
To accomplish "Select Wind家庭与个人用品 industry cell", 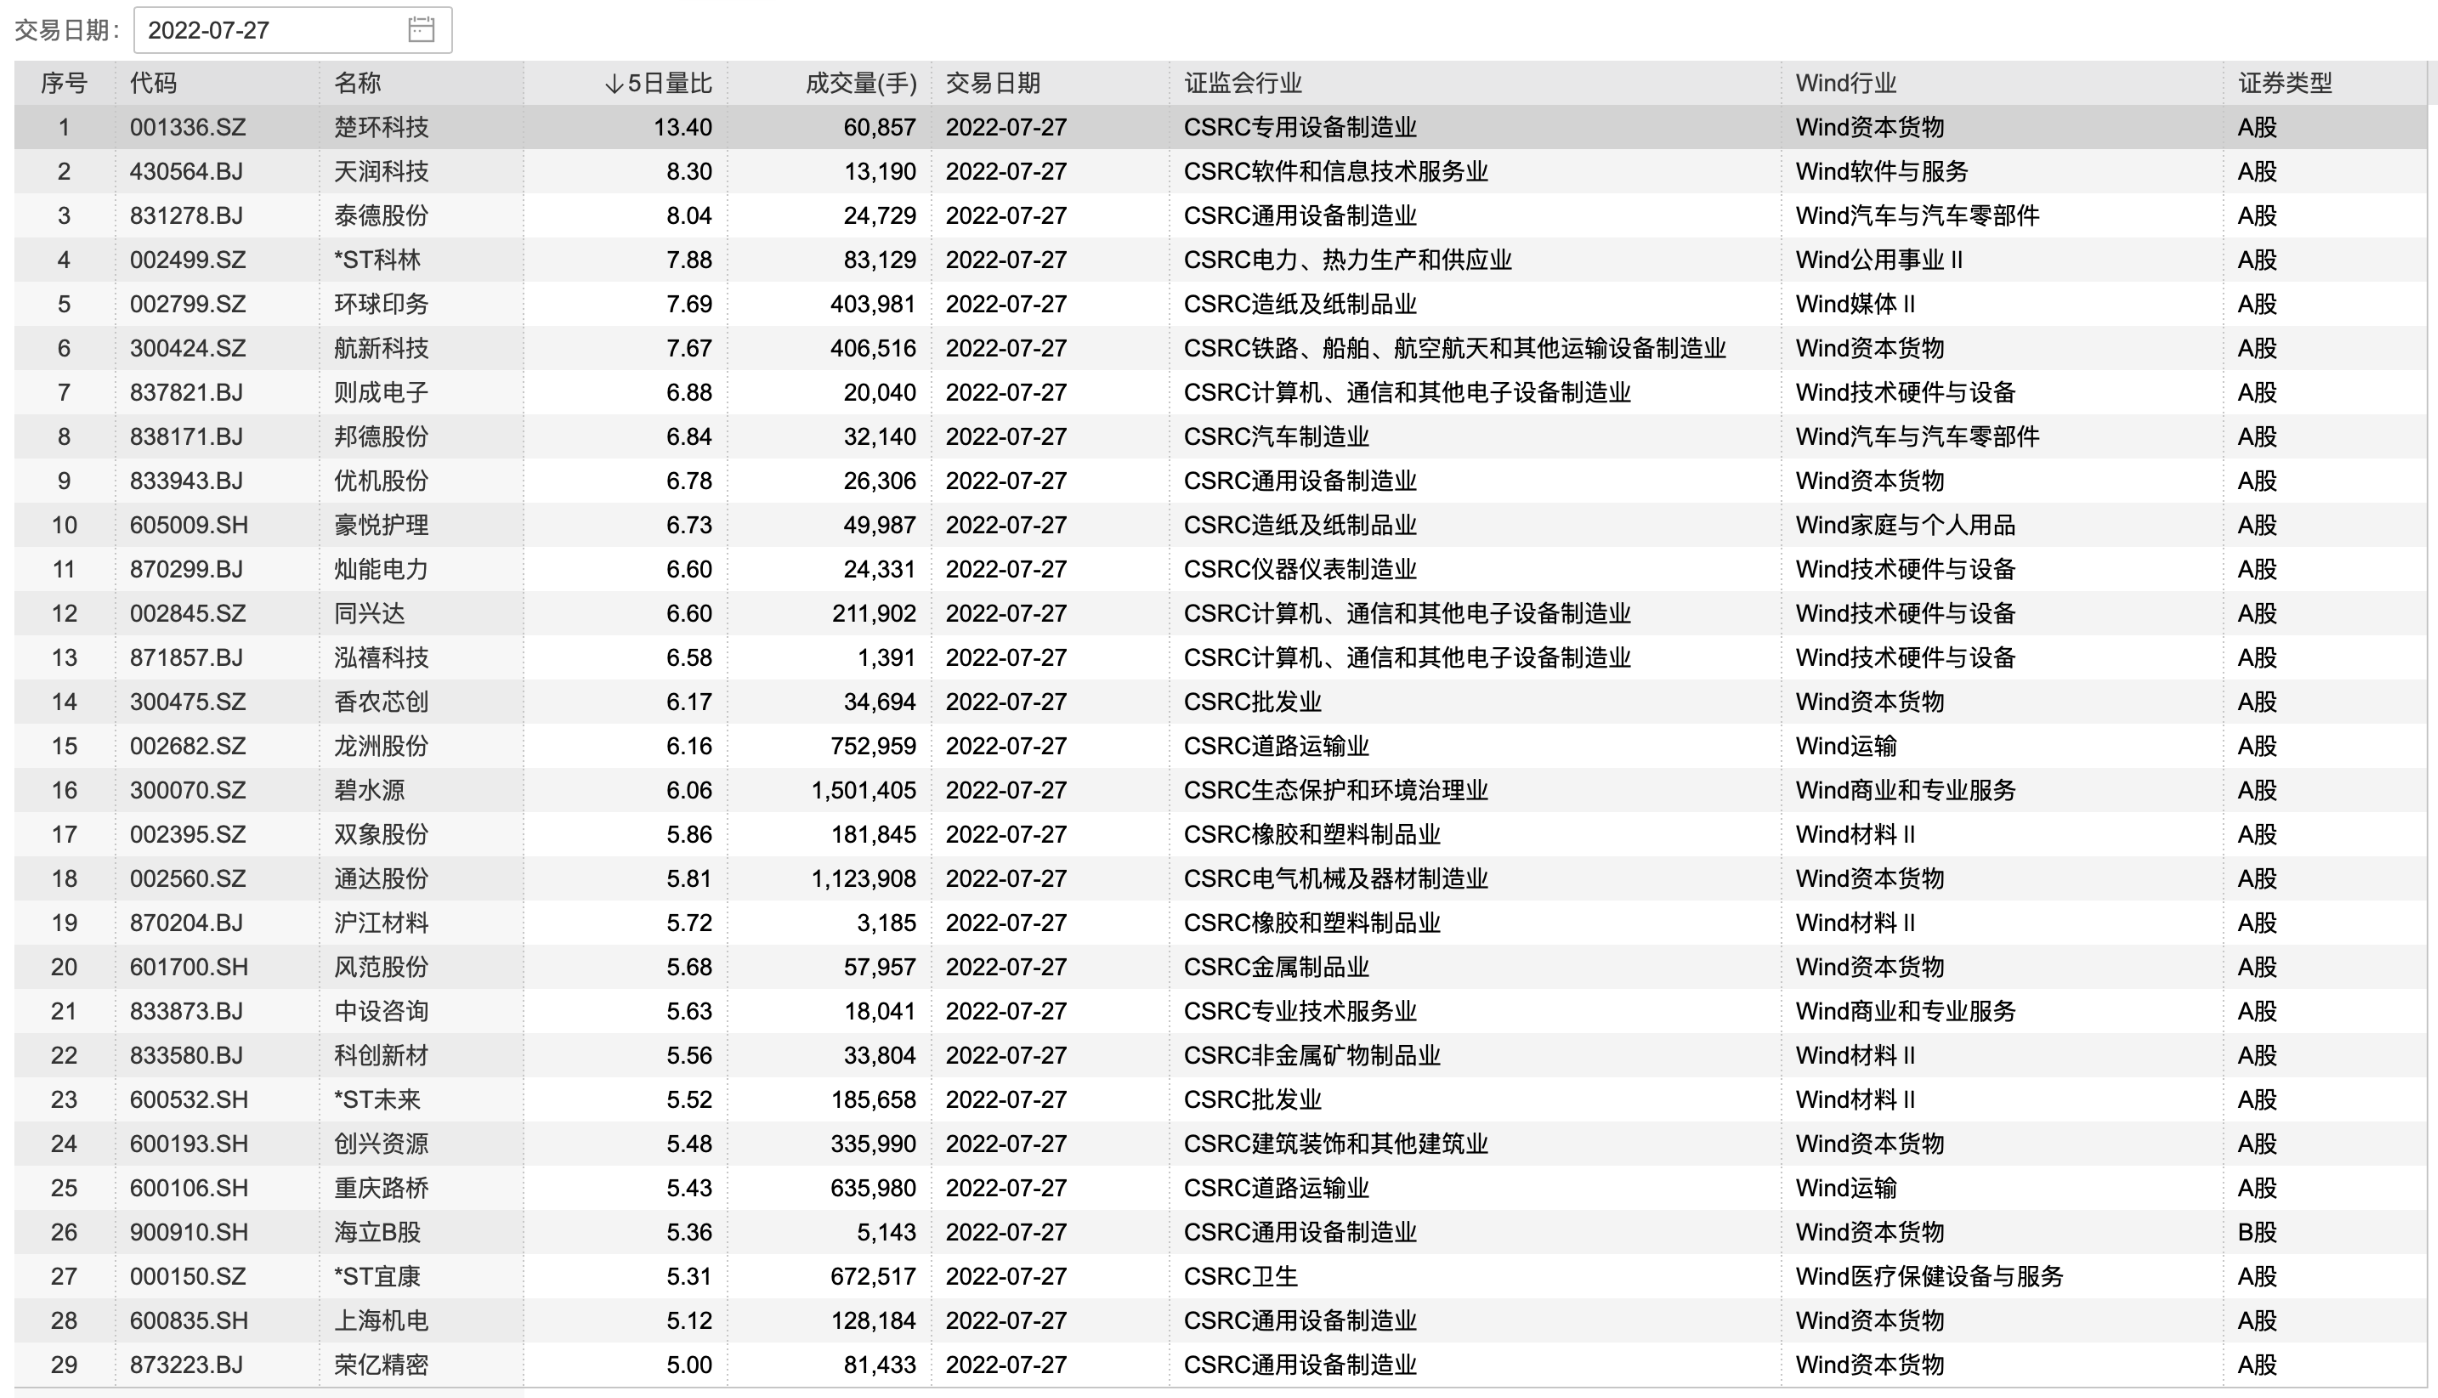I will [x=1905, y=525].
